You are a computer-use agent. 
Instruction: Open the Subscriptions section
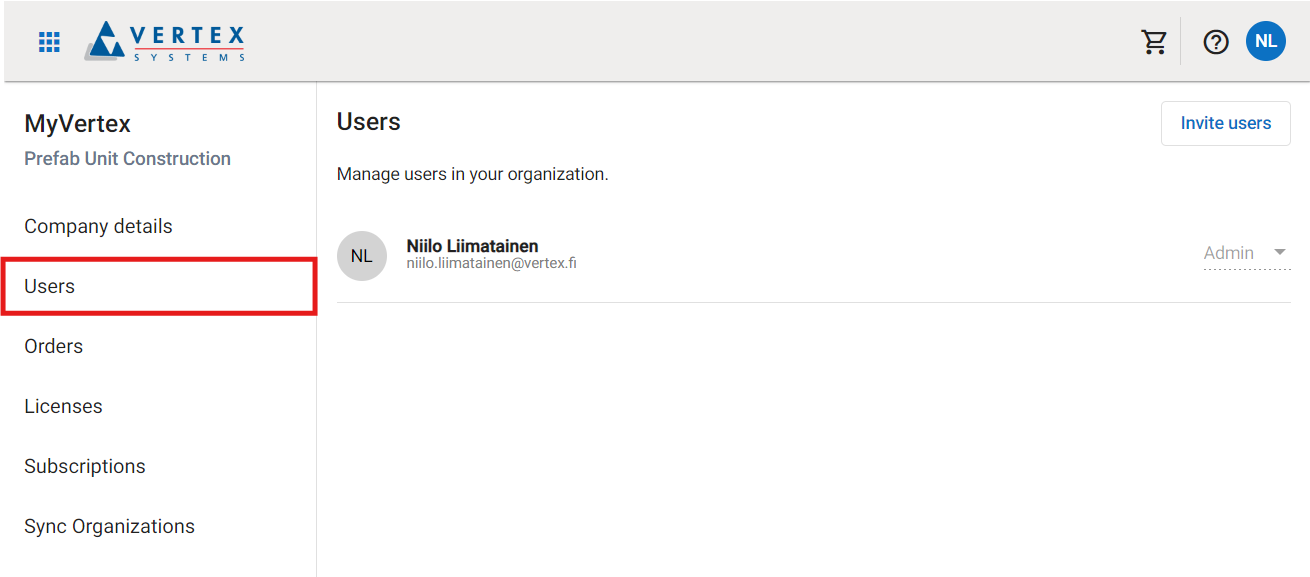point(85,466)
